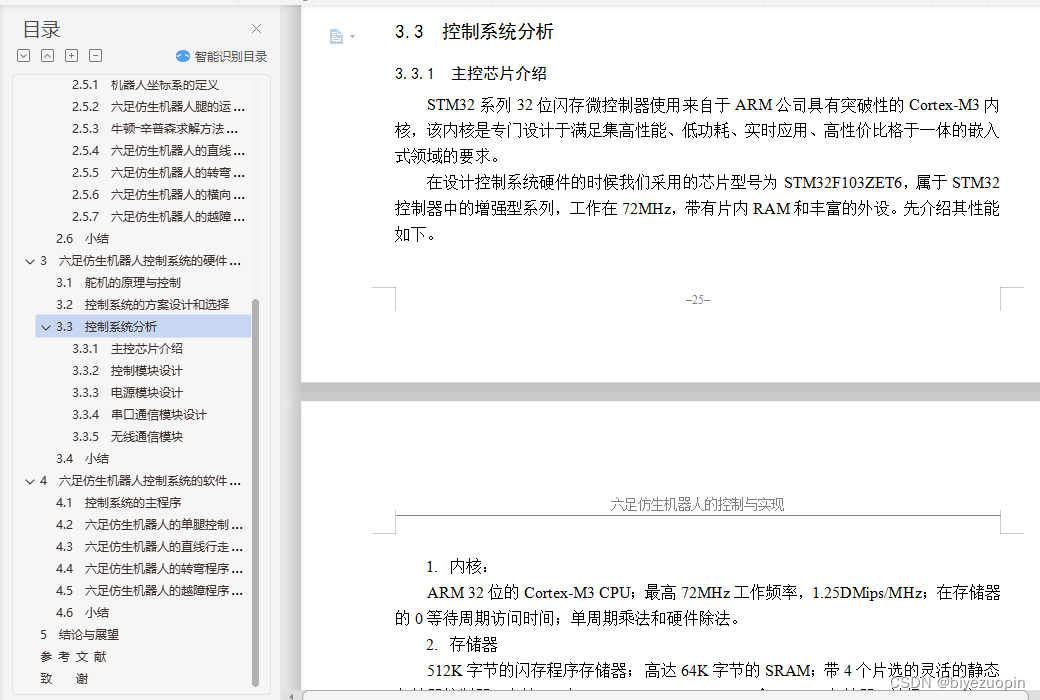Viewport: 1040px width, 700px height.
Task: Go to 2.5.1 机器人坐标系的定义
Action: 145,85
